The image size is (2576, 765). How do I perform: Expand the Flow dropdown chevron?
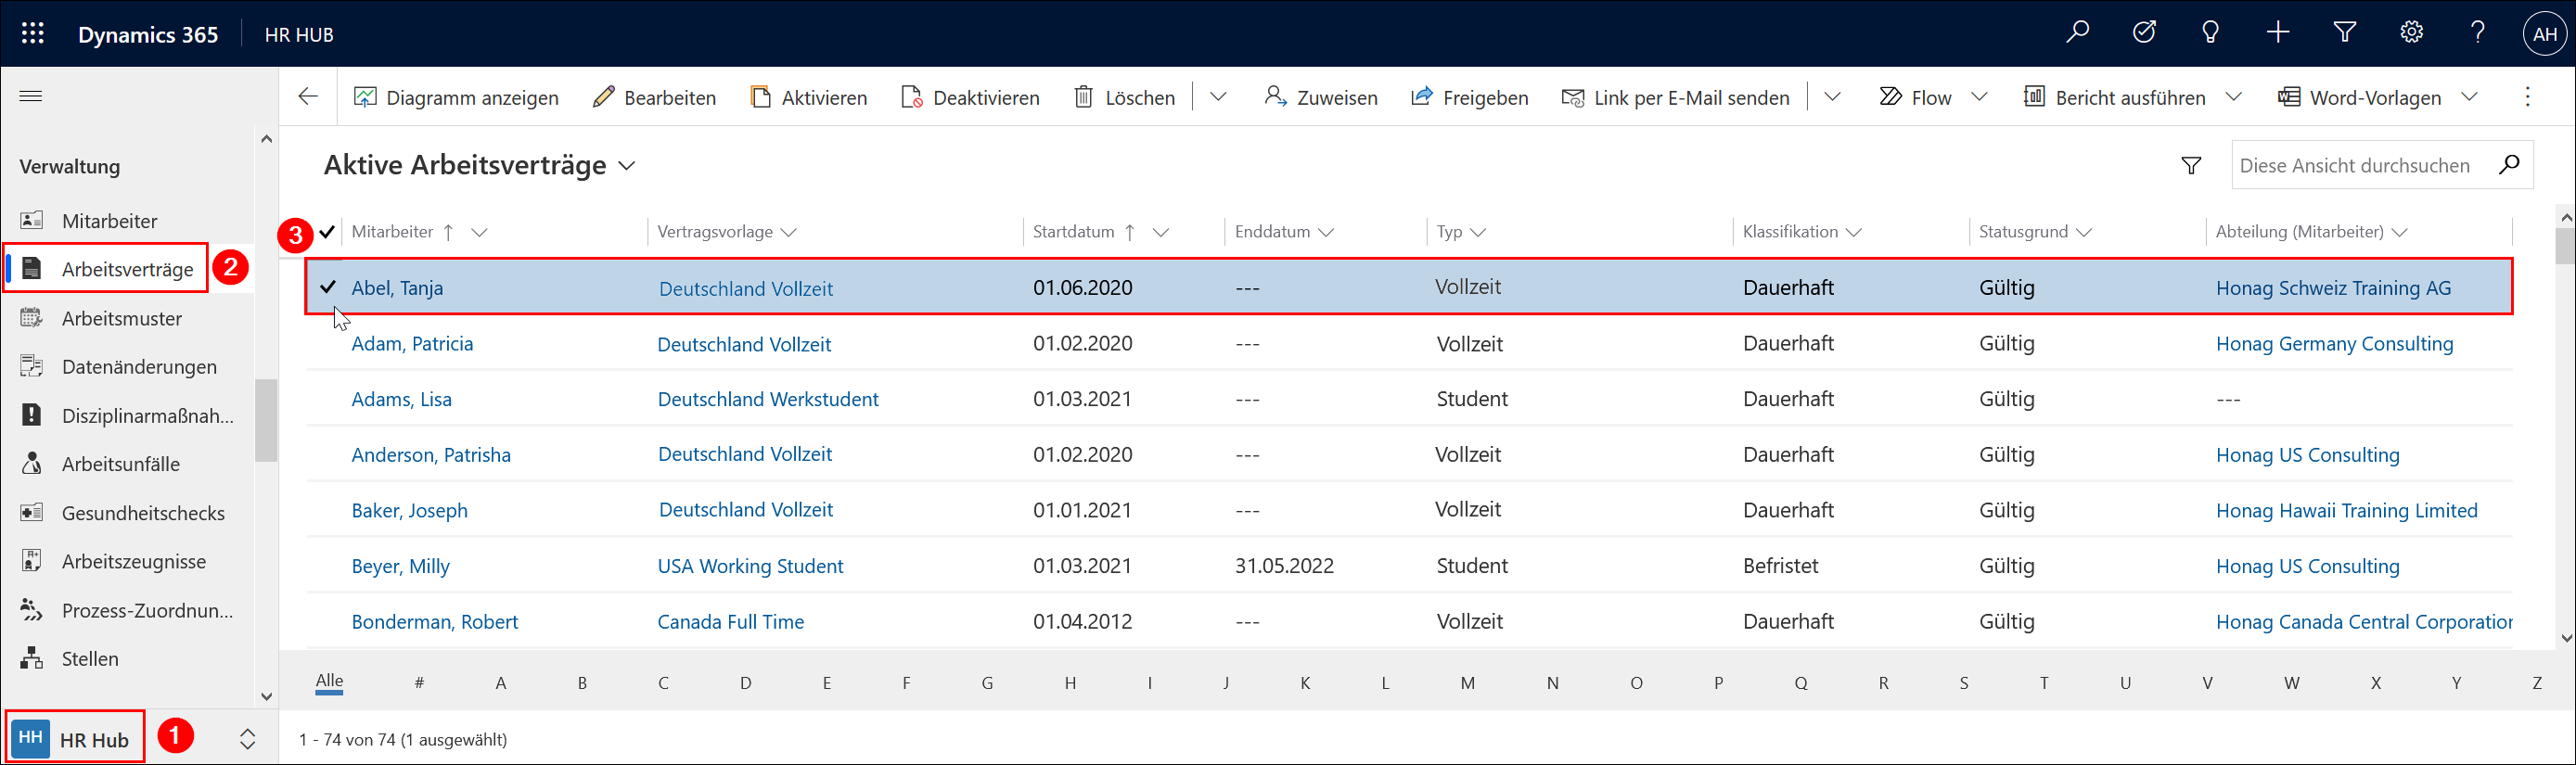tap(1978, 97)
